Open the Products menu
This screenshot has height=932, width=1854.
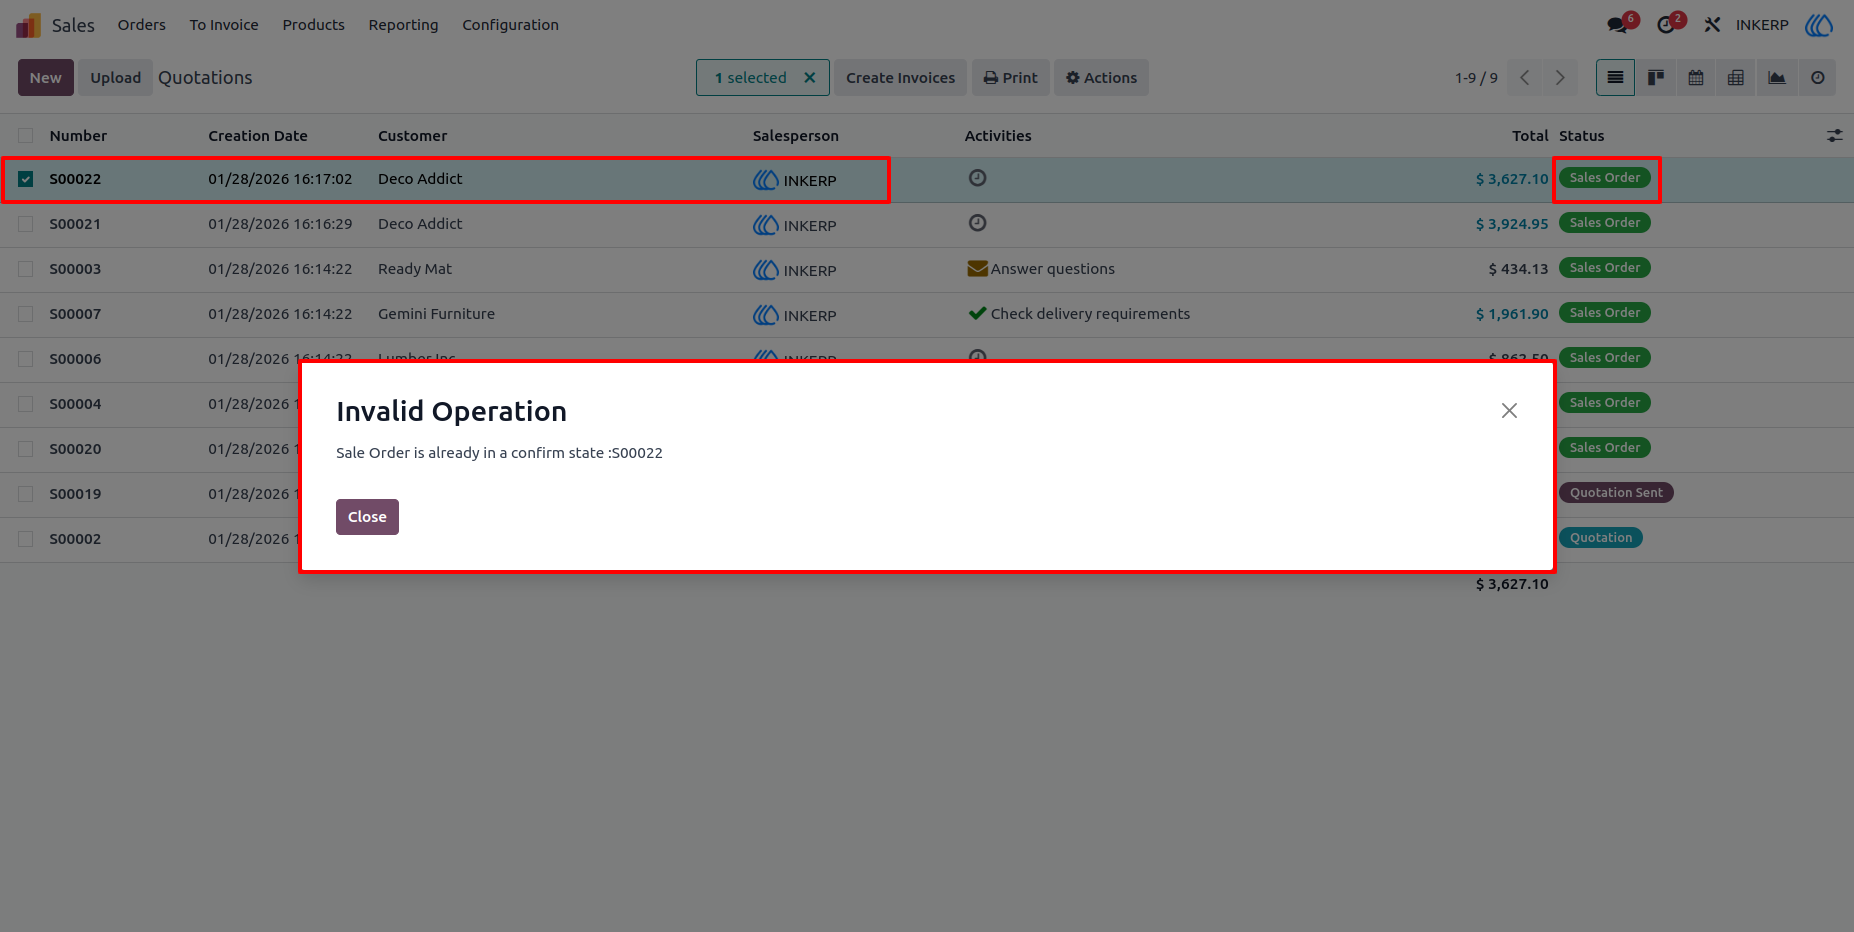313,25
